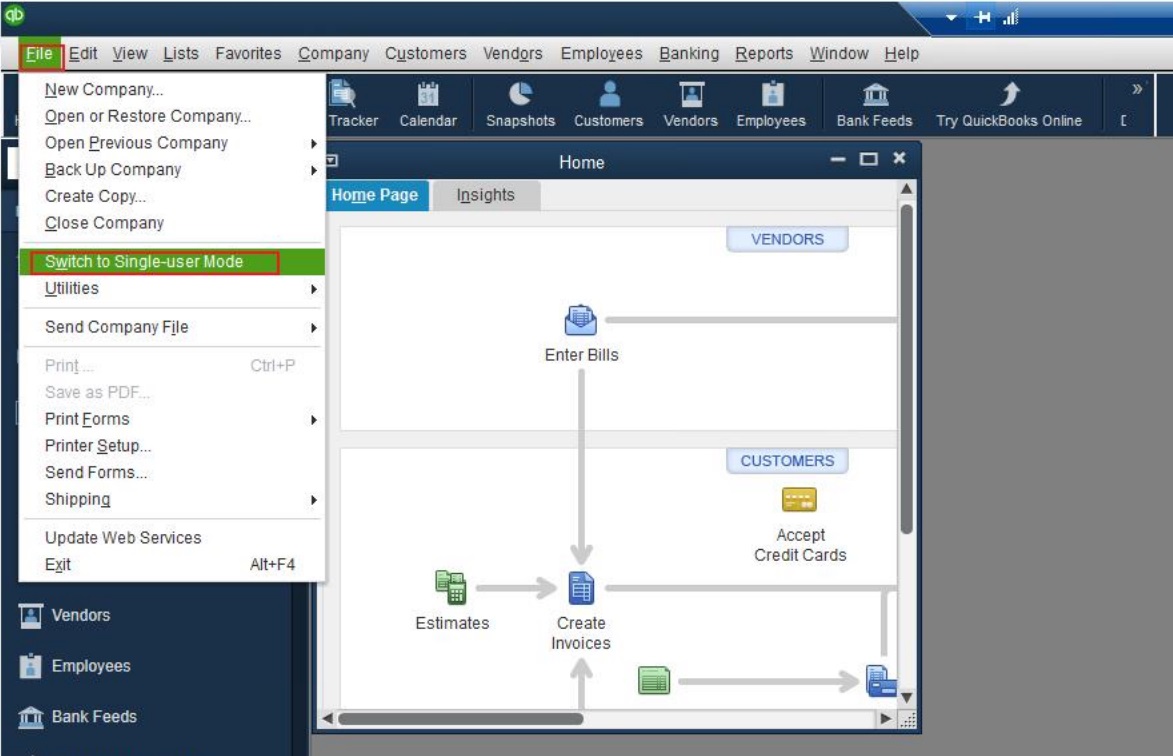Image resolution: width=1173 pixels, height=756 pixels.
Task: Click the Snapshots pie chart icon
Action: click(x=520, y=94)
